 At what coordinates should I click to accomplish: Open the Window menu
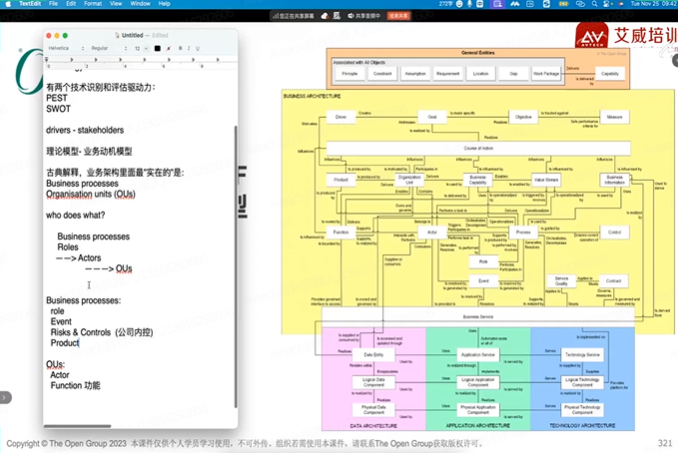pos(140,3)
